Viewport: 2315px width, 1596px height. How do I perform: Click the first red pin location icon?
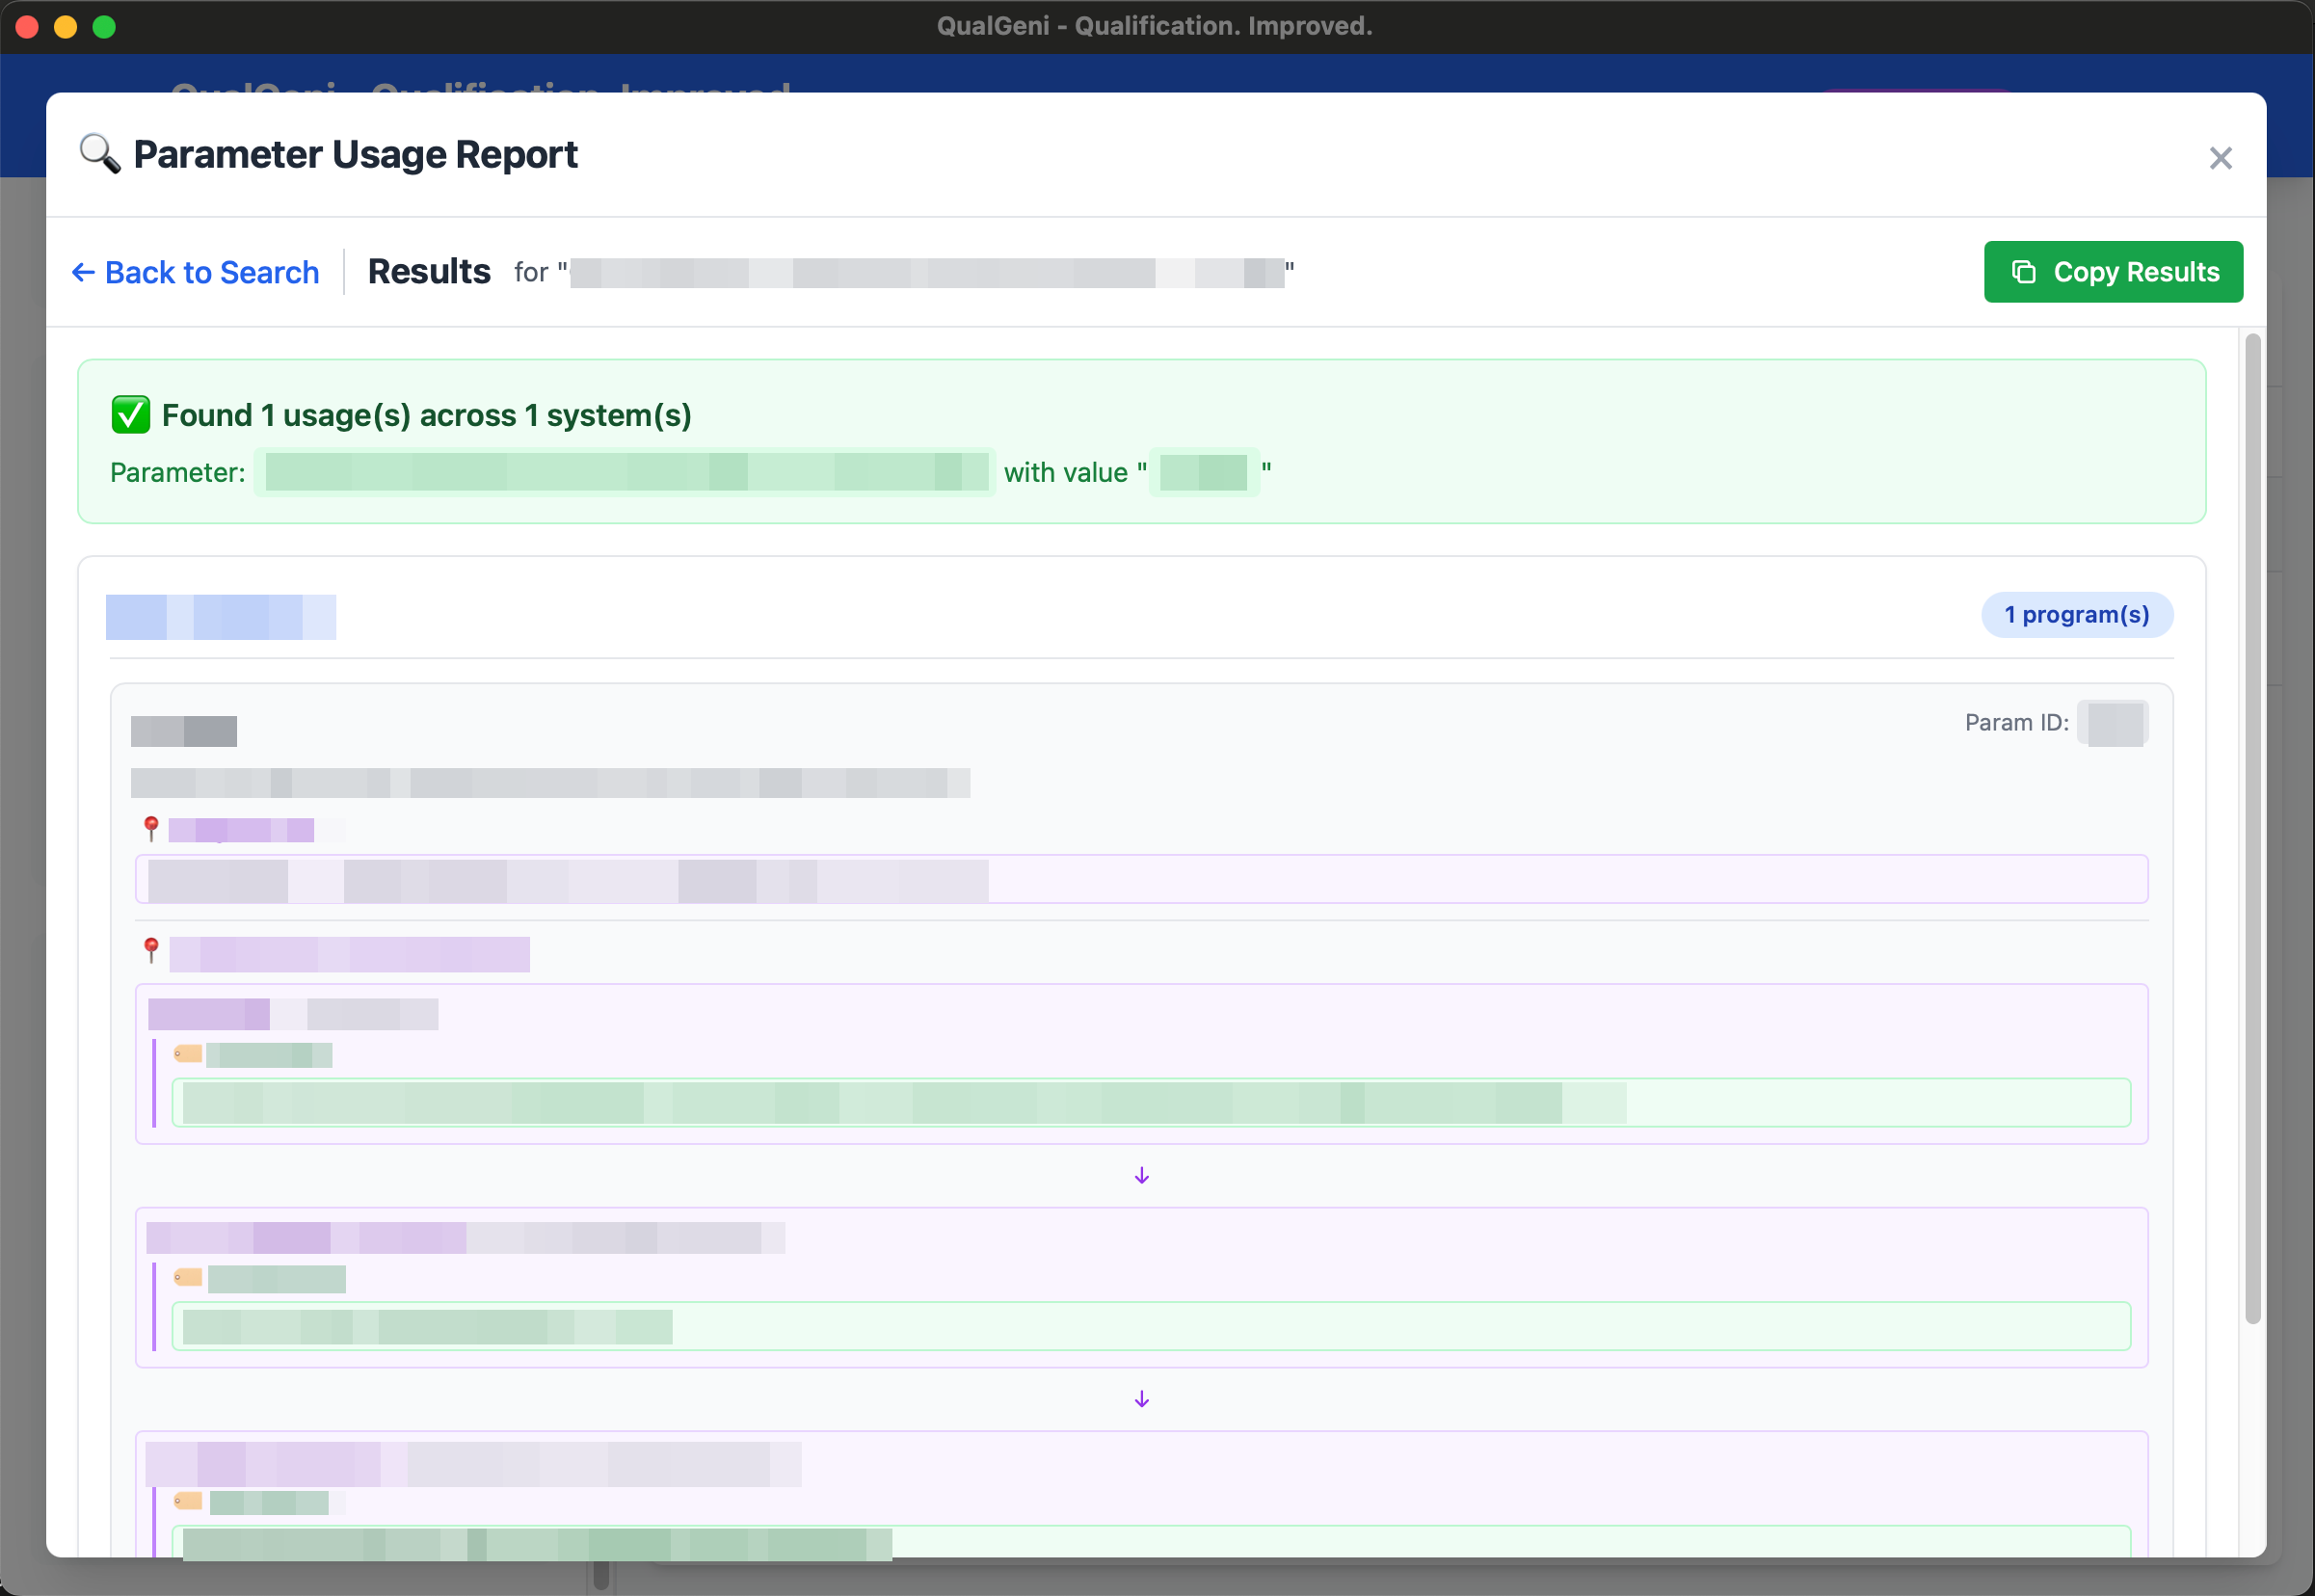pos(151,826)
